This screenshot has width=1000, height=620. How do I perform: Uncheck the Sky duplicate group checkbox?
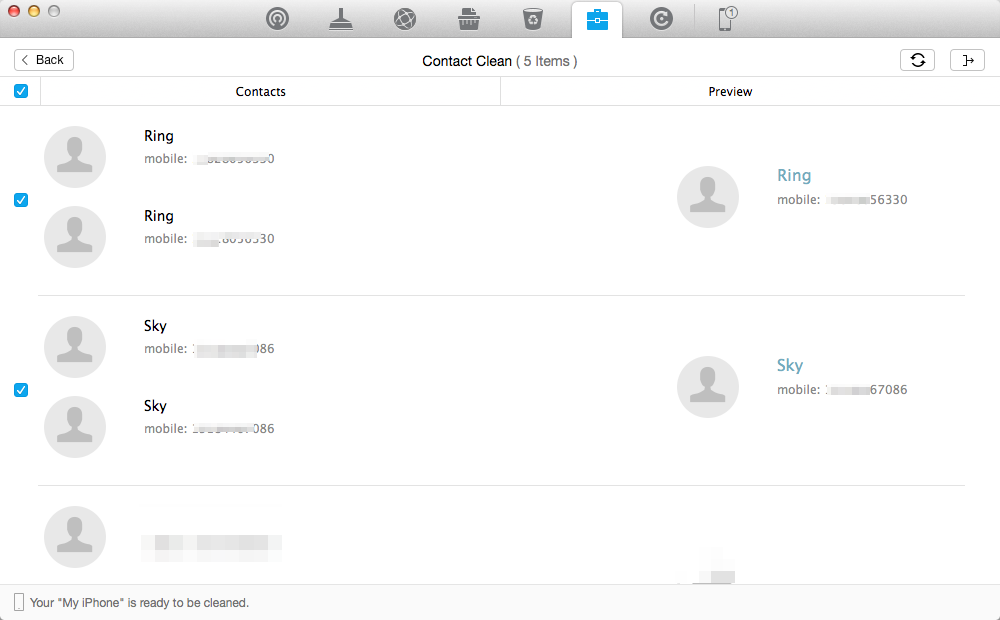pyautogui.click(x=21, y=390)
